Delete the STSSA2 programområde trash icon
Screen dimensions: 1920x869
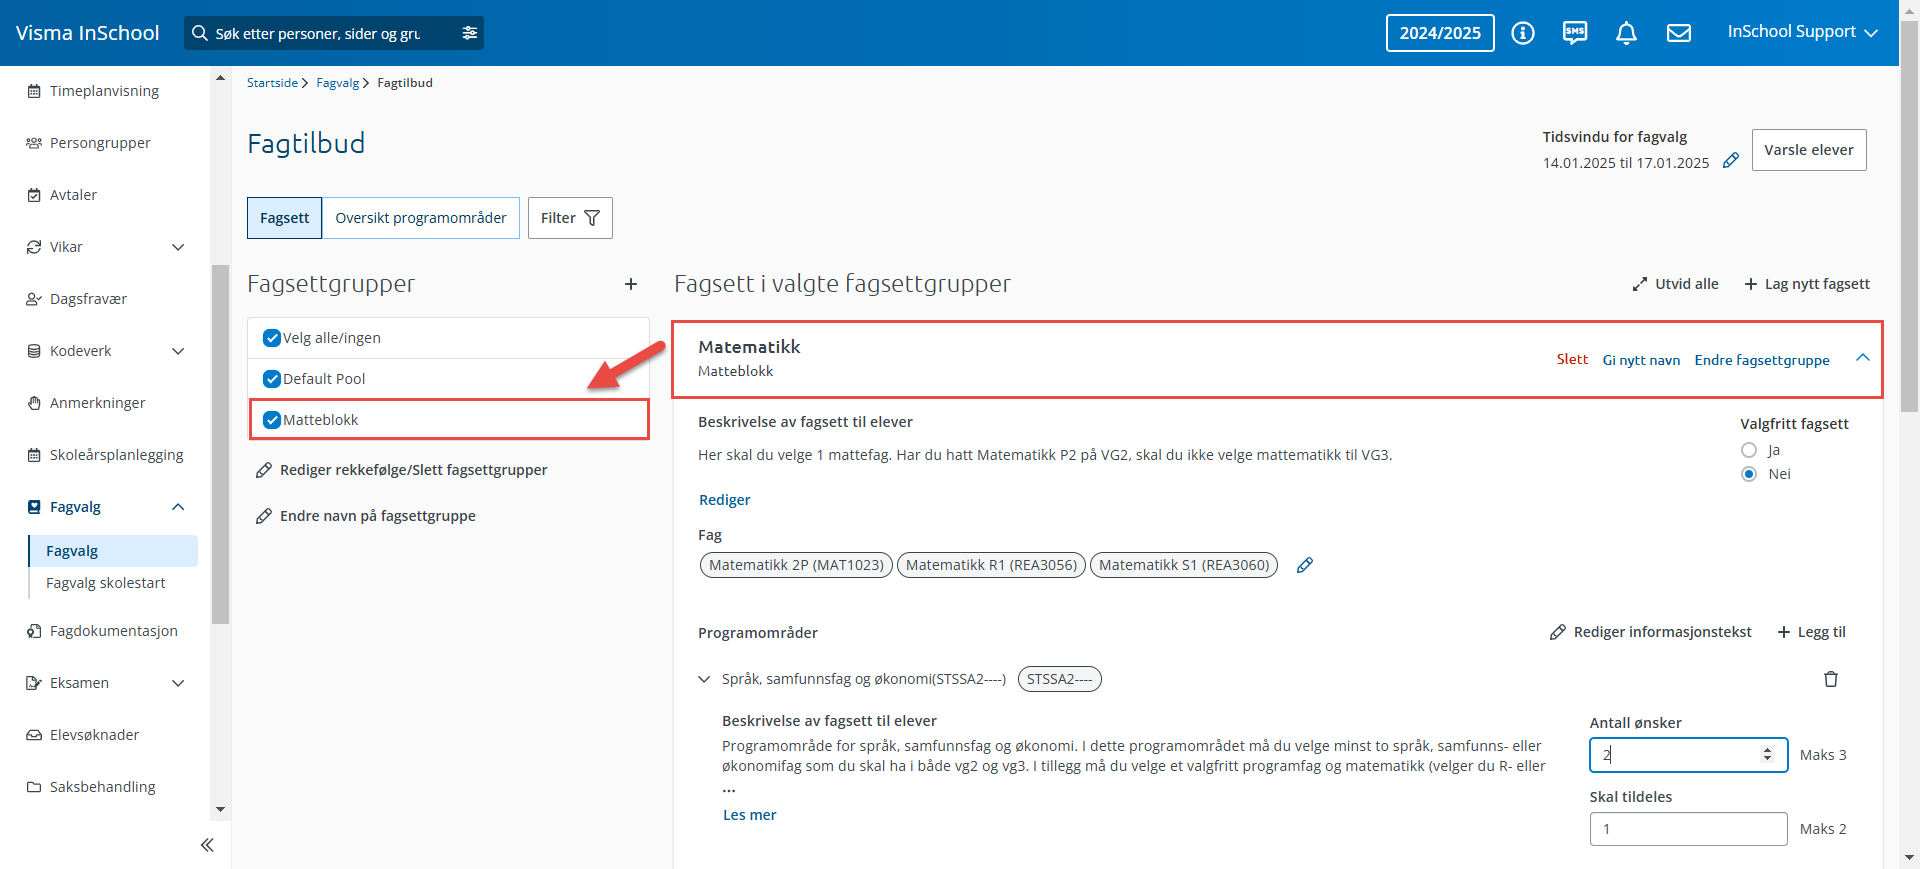point(1831,679)
